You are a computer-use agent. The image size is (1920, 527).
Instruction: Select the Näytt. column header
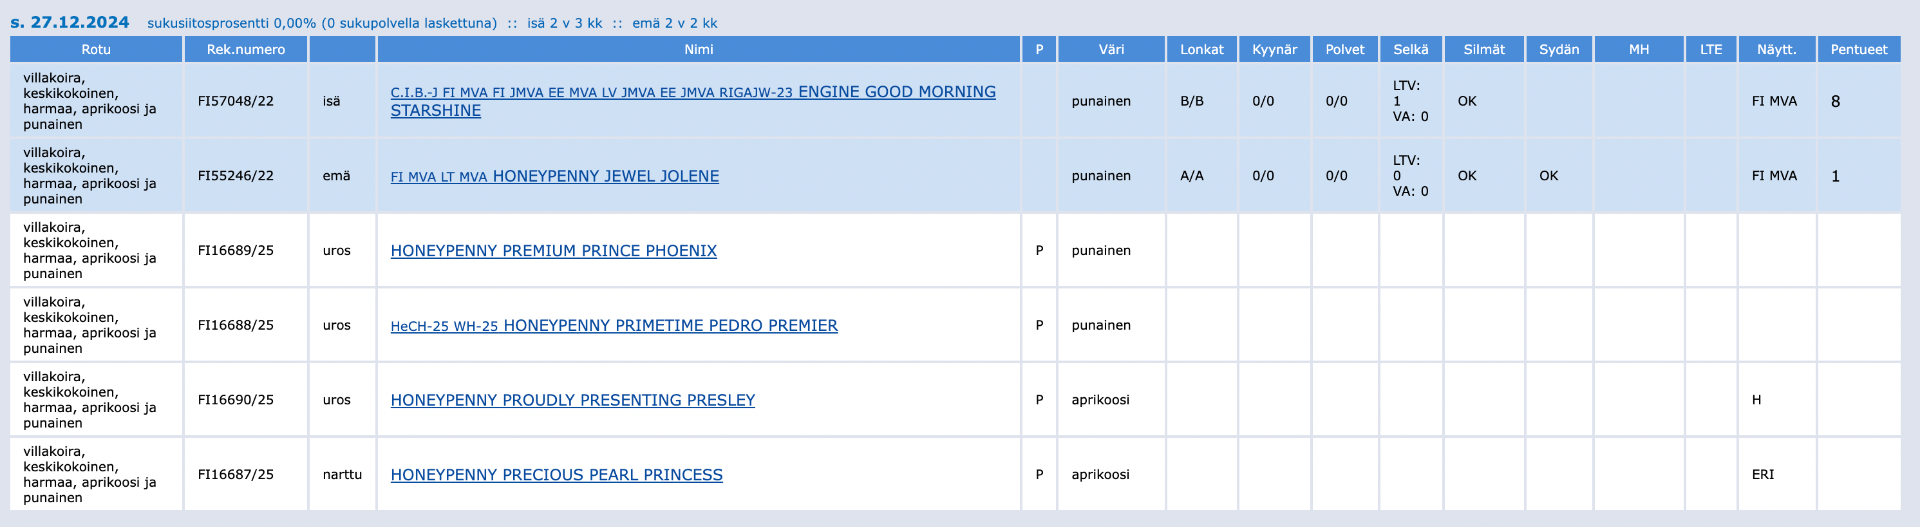coord(1776,49)
